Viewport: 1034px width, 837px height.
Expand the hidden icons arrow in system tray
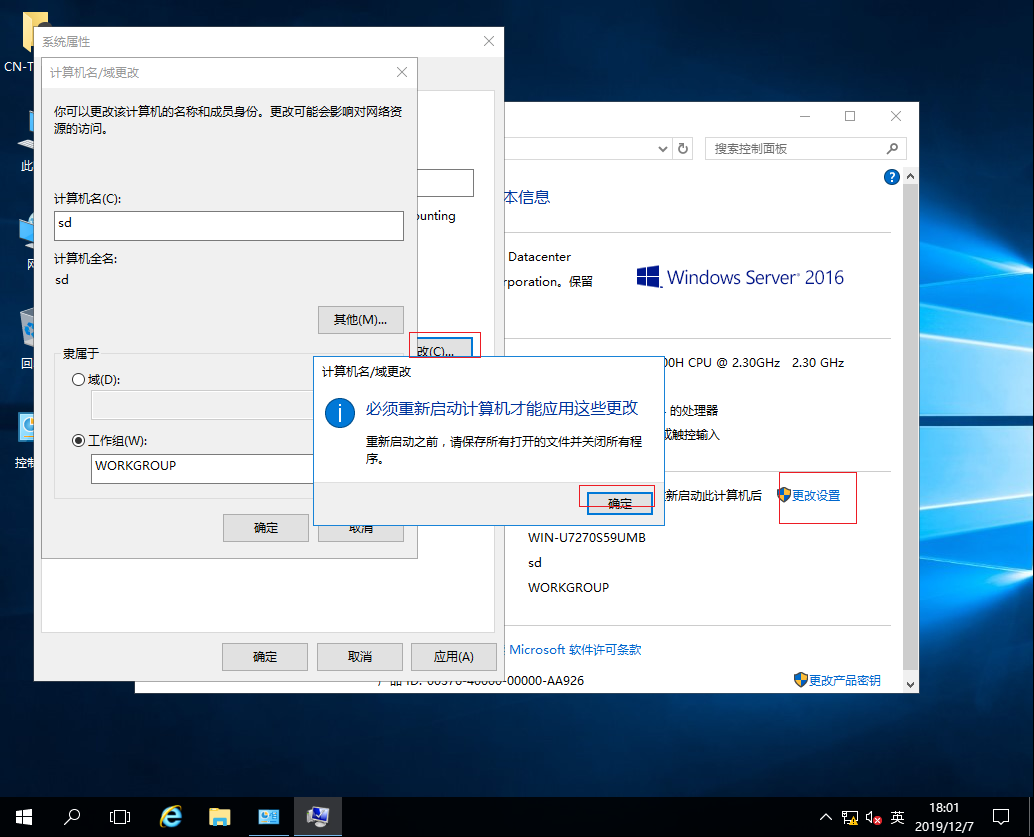pos(826,817)
